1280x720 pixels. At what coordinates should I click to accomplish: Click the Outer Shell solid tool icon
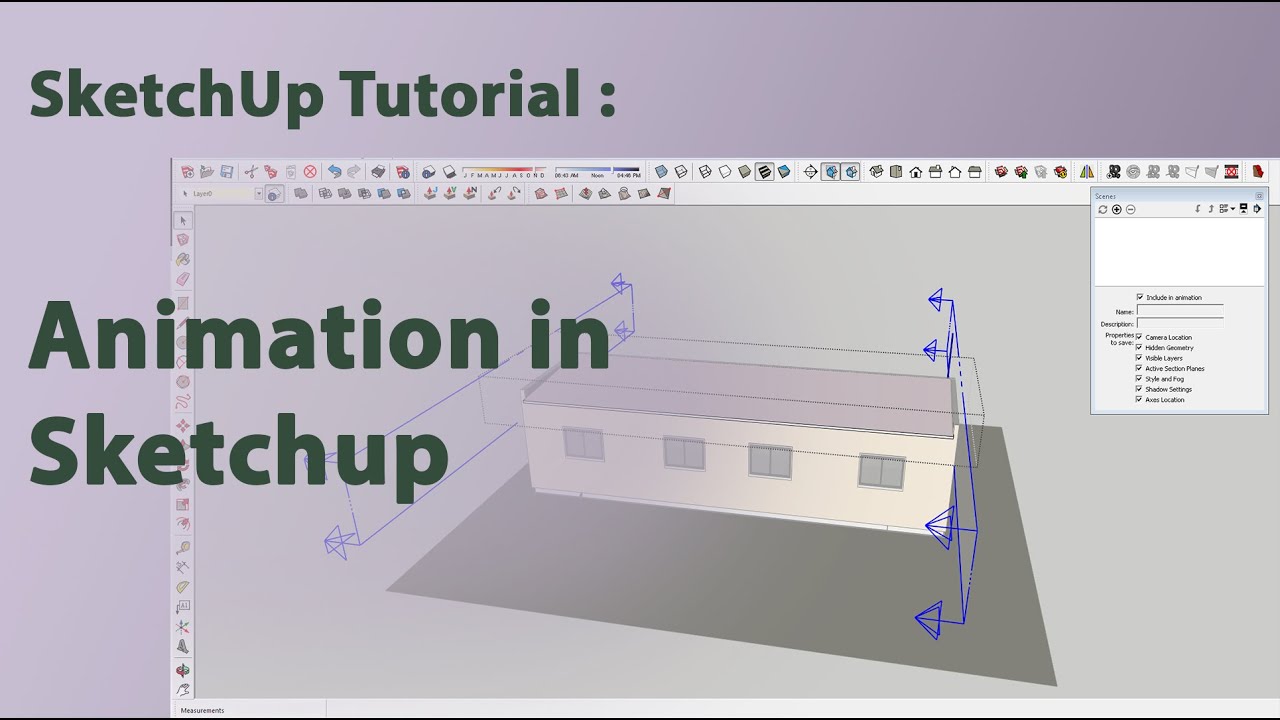click(x=301, y=194)
